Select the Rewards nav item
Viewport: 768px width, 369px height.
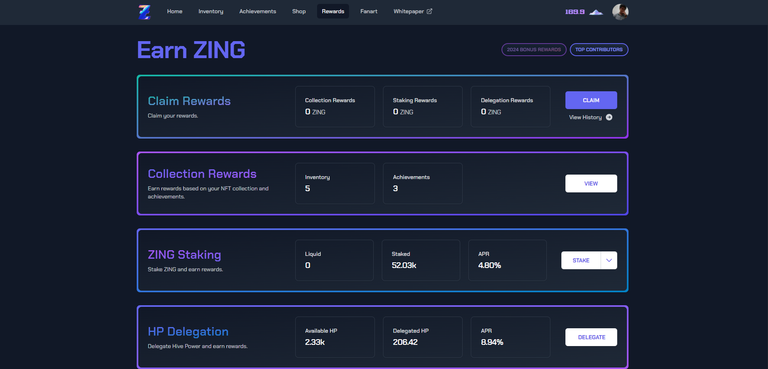(x=333, y=11)
